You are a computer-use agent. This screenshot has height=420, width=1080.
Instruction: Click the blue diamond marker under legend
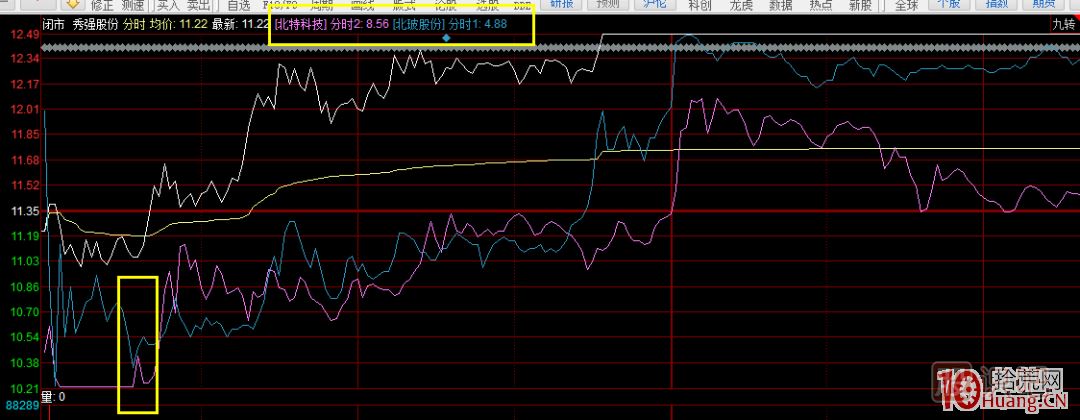point(446,38)
